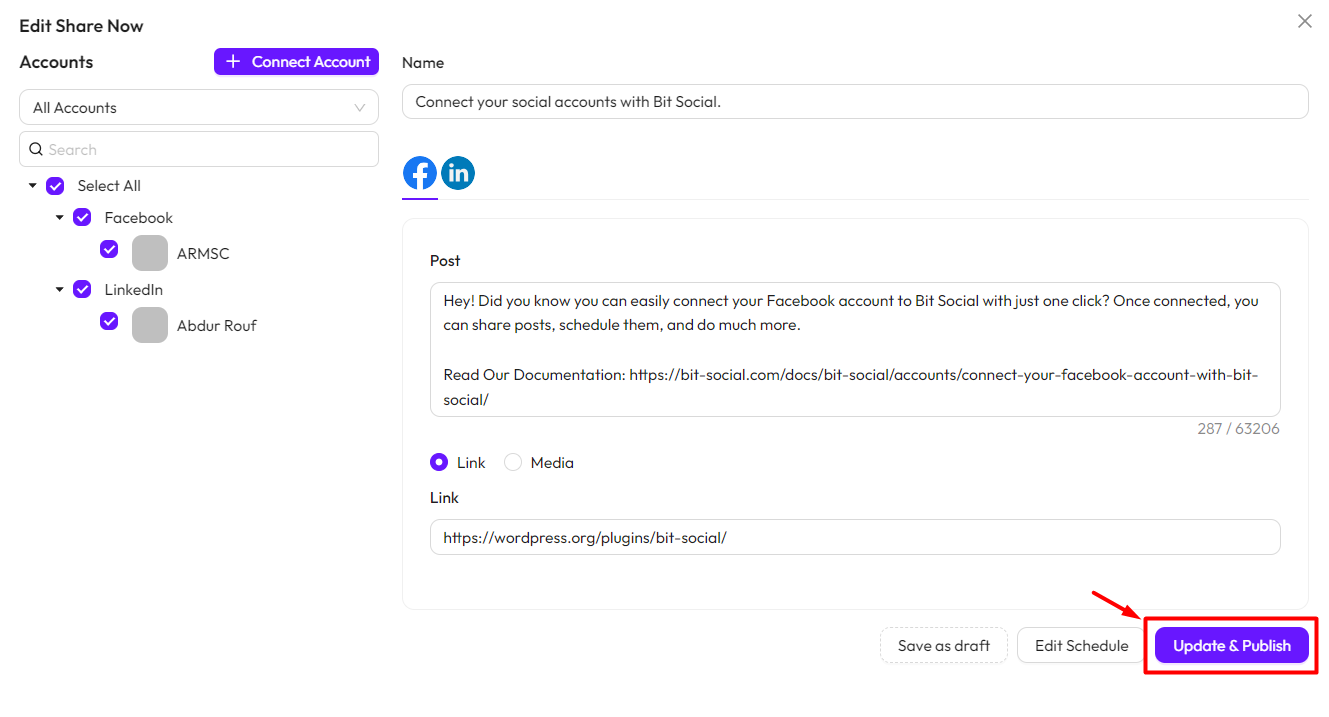Click the Edit Schedule button
This screenshot has height=717, width=1329.
click(x=1081, y=645)
